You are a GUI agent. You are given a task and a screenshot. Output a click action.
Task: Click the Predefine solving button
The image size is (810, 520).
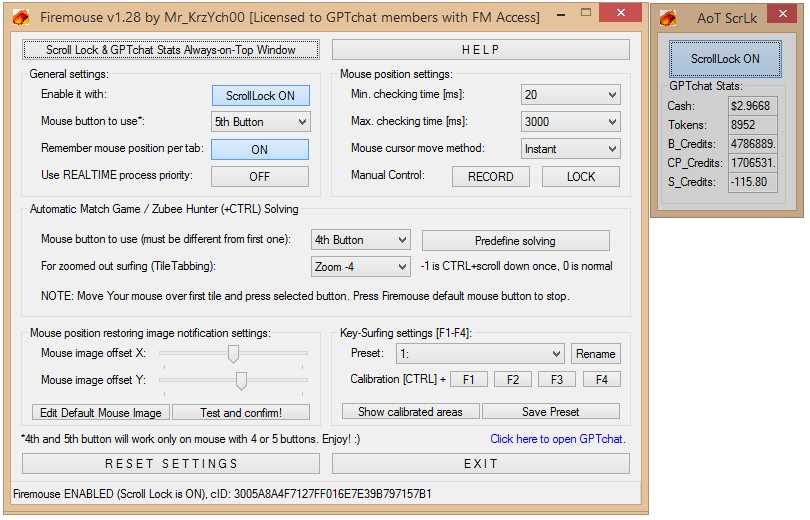516,241
